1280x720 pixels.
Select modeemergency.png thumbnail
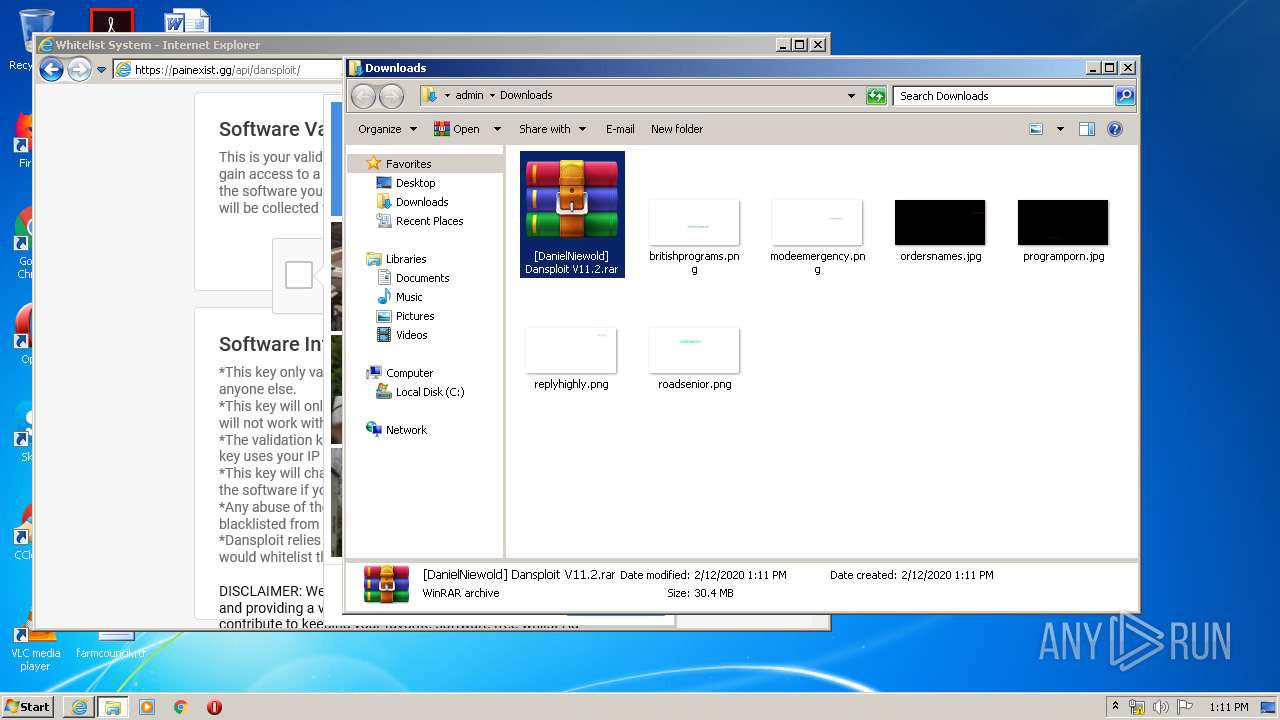[817, 236]
